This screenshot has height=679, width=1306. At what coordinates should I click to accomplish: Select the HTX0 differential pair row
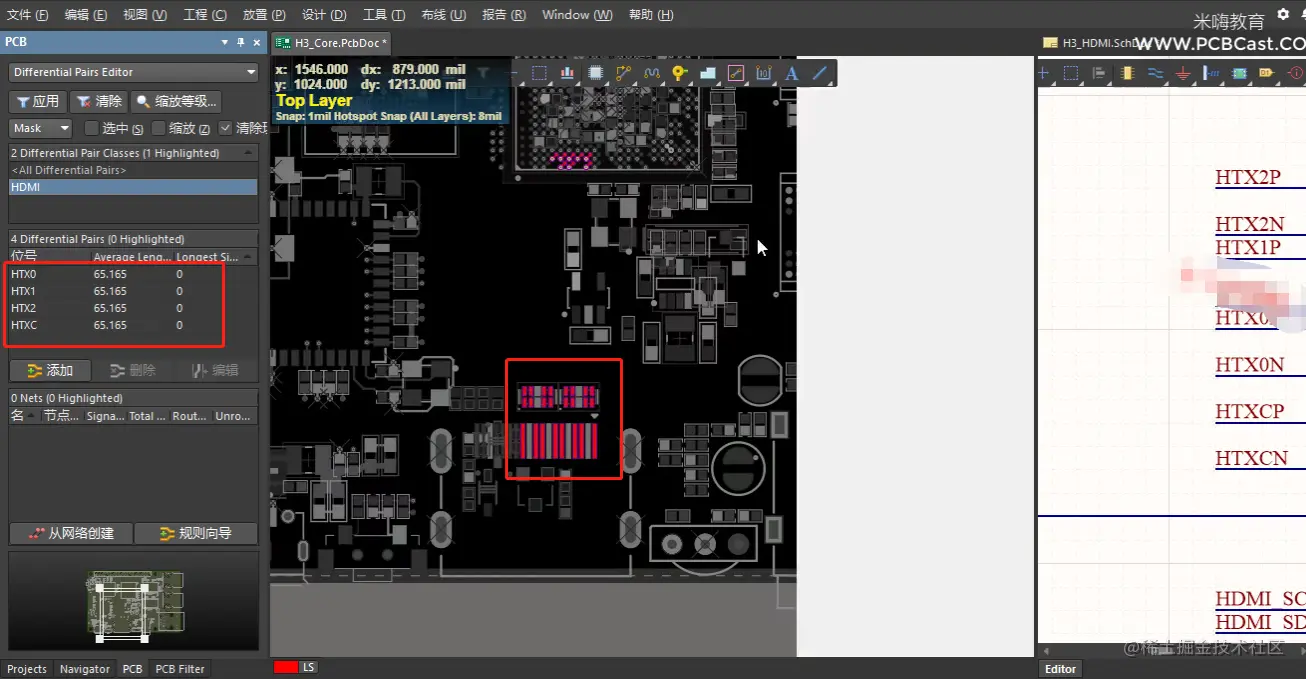(134, 273)
